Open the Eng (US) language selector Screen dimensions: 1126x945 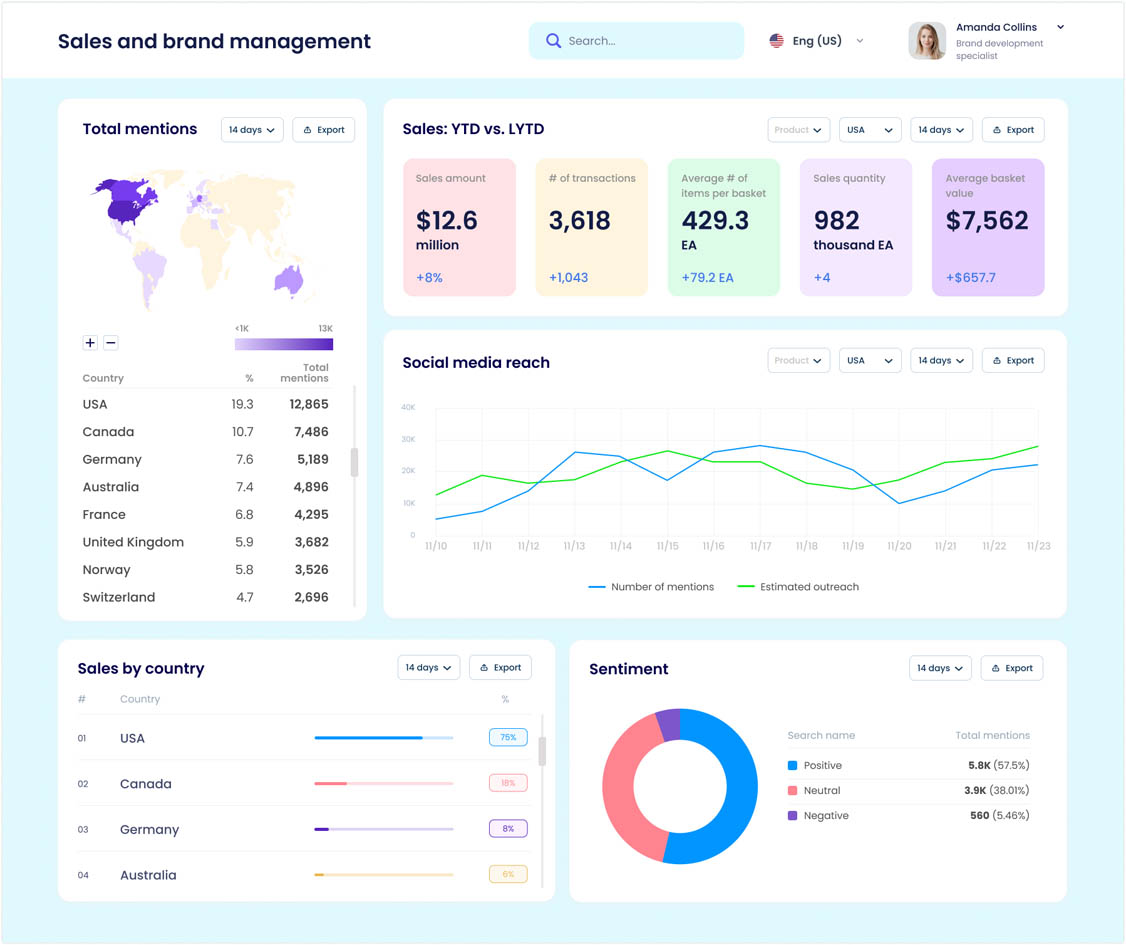tap(817, 41)
